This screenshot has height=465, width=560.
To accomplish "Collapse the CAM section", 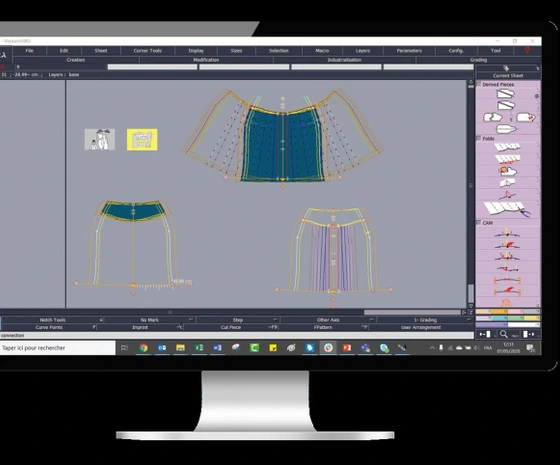I will point(479,222).
